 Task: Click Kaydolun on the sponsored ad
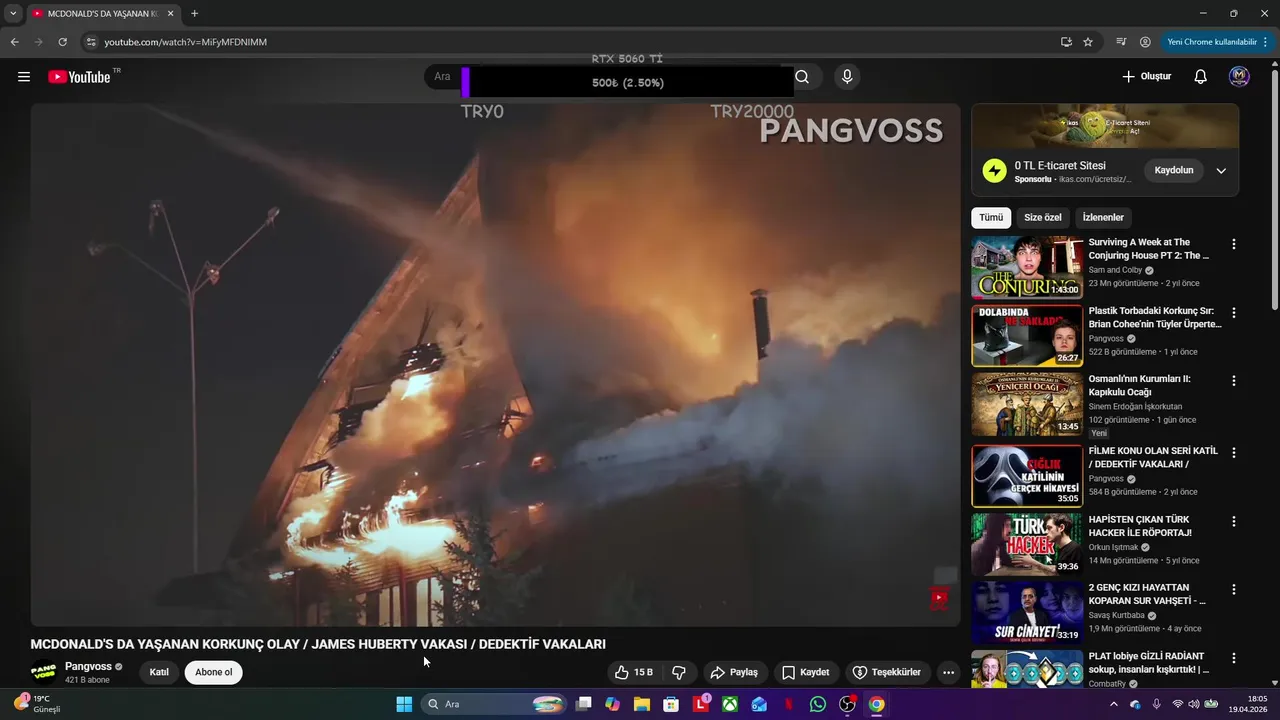click(x=1174, y=170)
